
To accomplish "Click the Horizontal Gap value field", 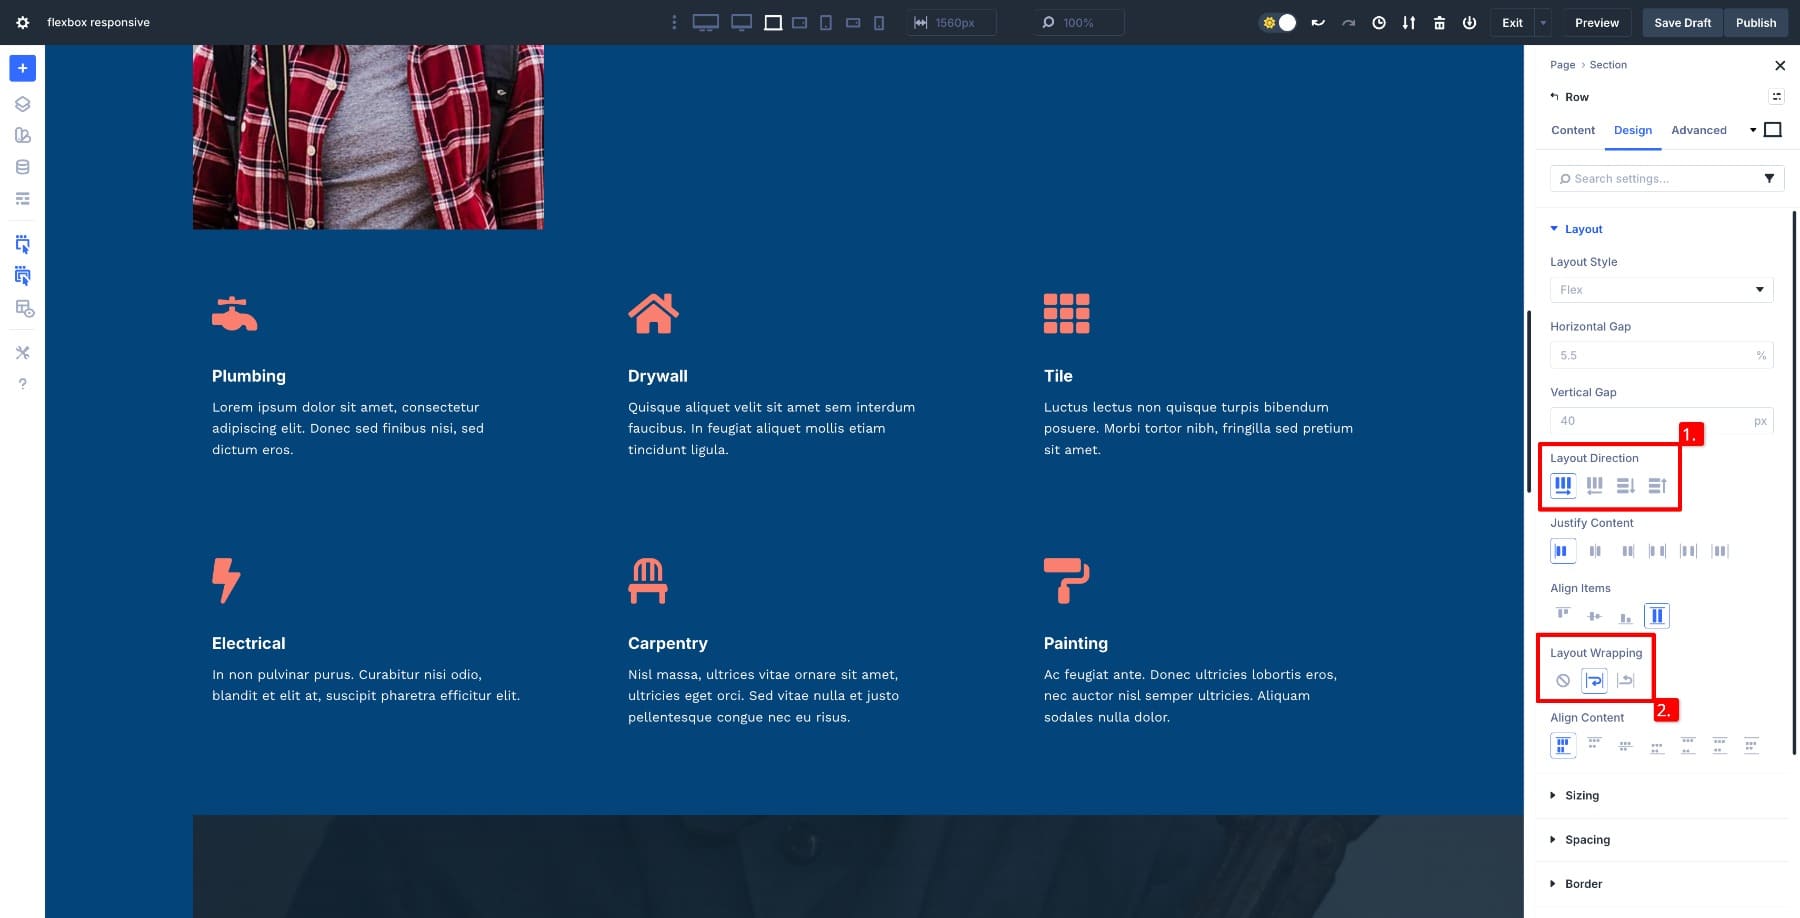I will [x=1650, y=355].
